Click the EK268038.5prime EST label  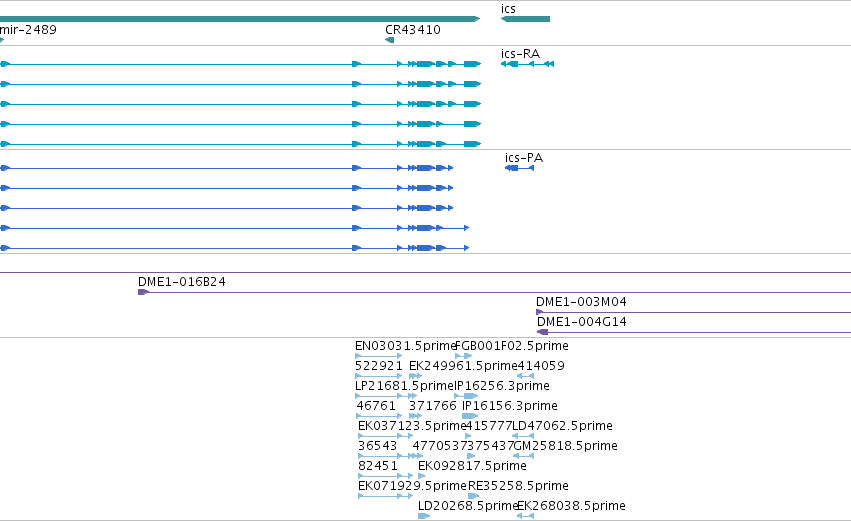[571, 506]
